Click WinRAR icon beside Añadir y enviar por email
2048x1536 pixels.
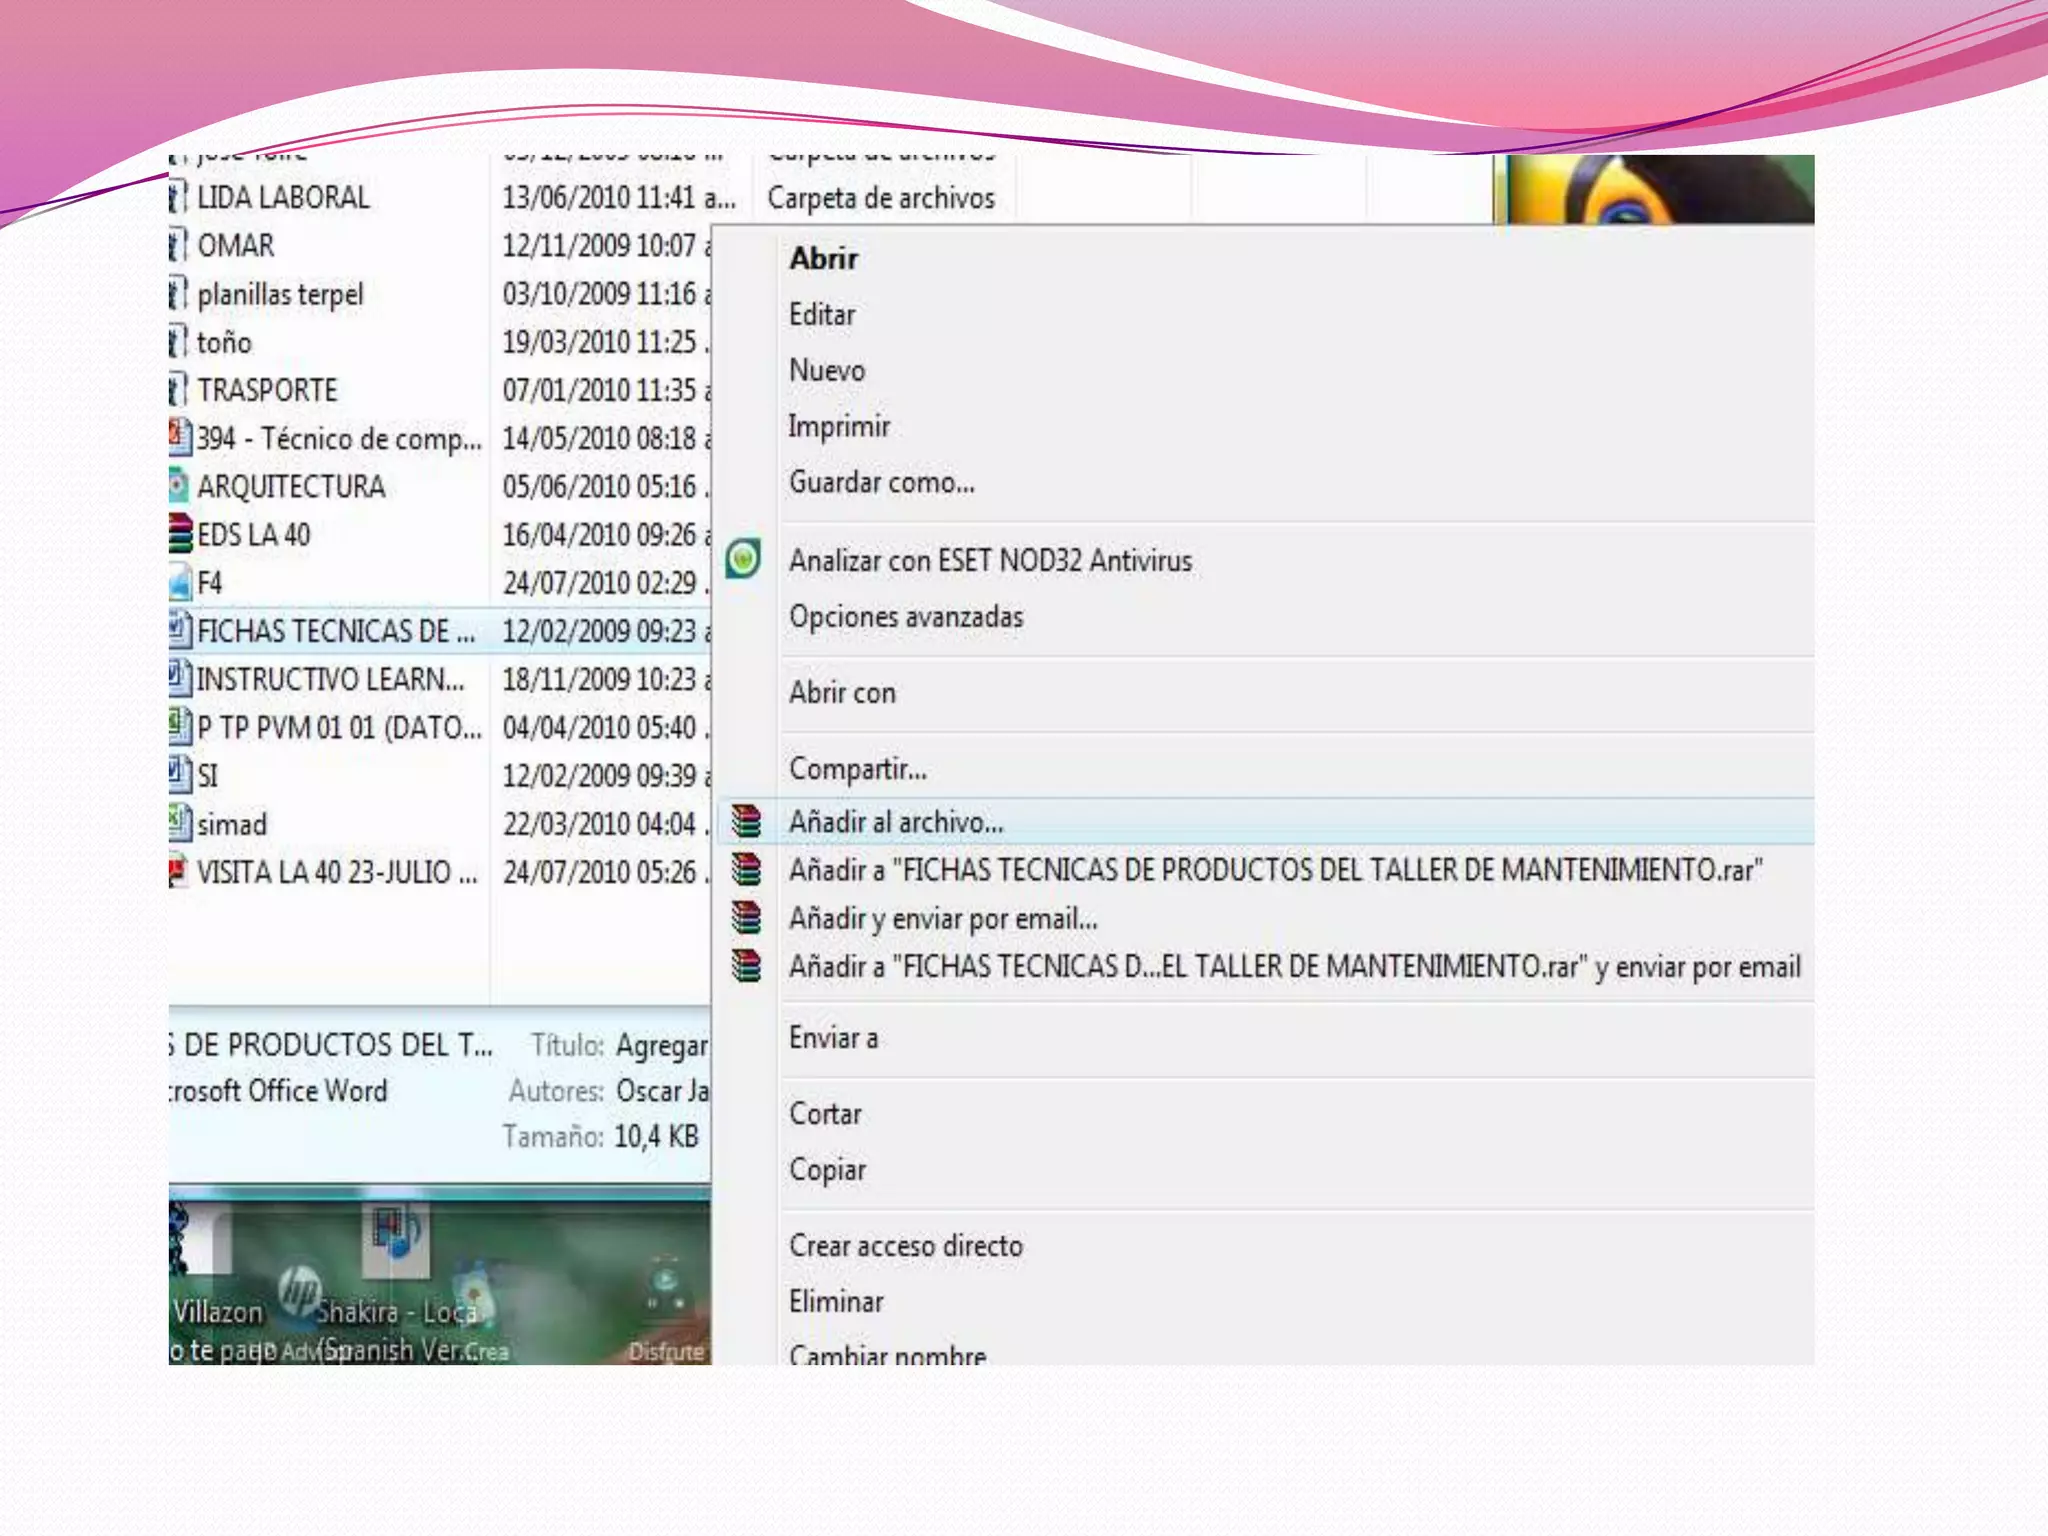746,918
